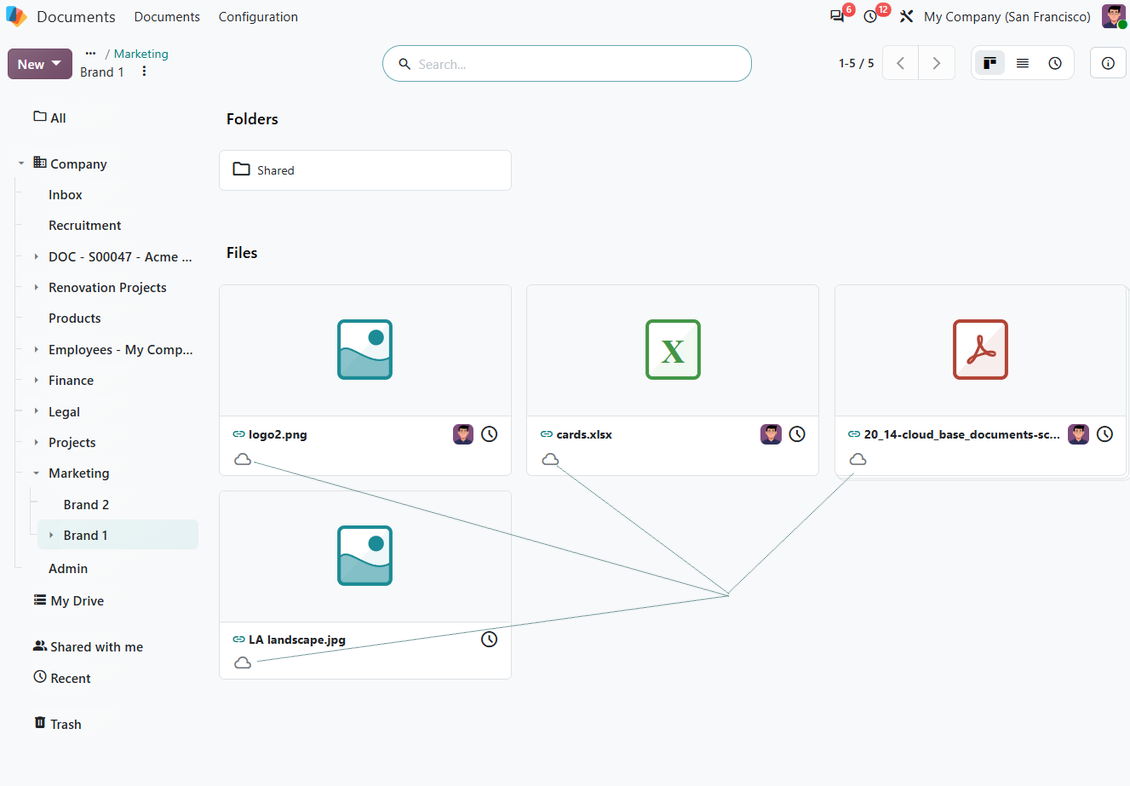Click the cloud icon under the PDF document

tap(858, 459)
